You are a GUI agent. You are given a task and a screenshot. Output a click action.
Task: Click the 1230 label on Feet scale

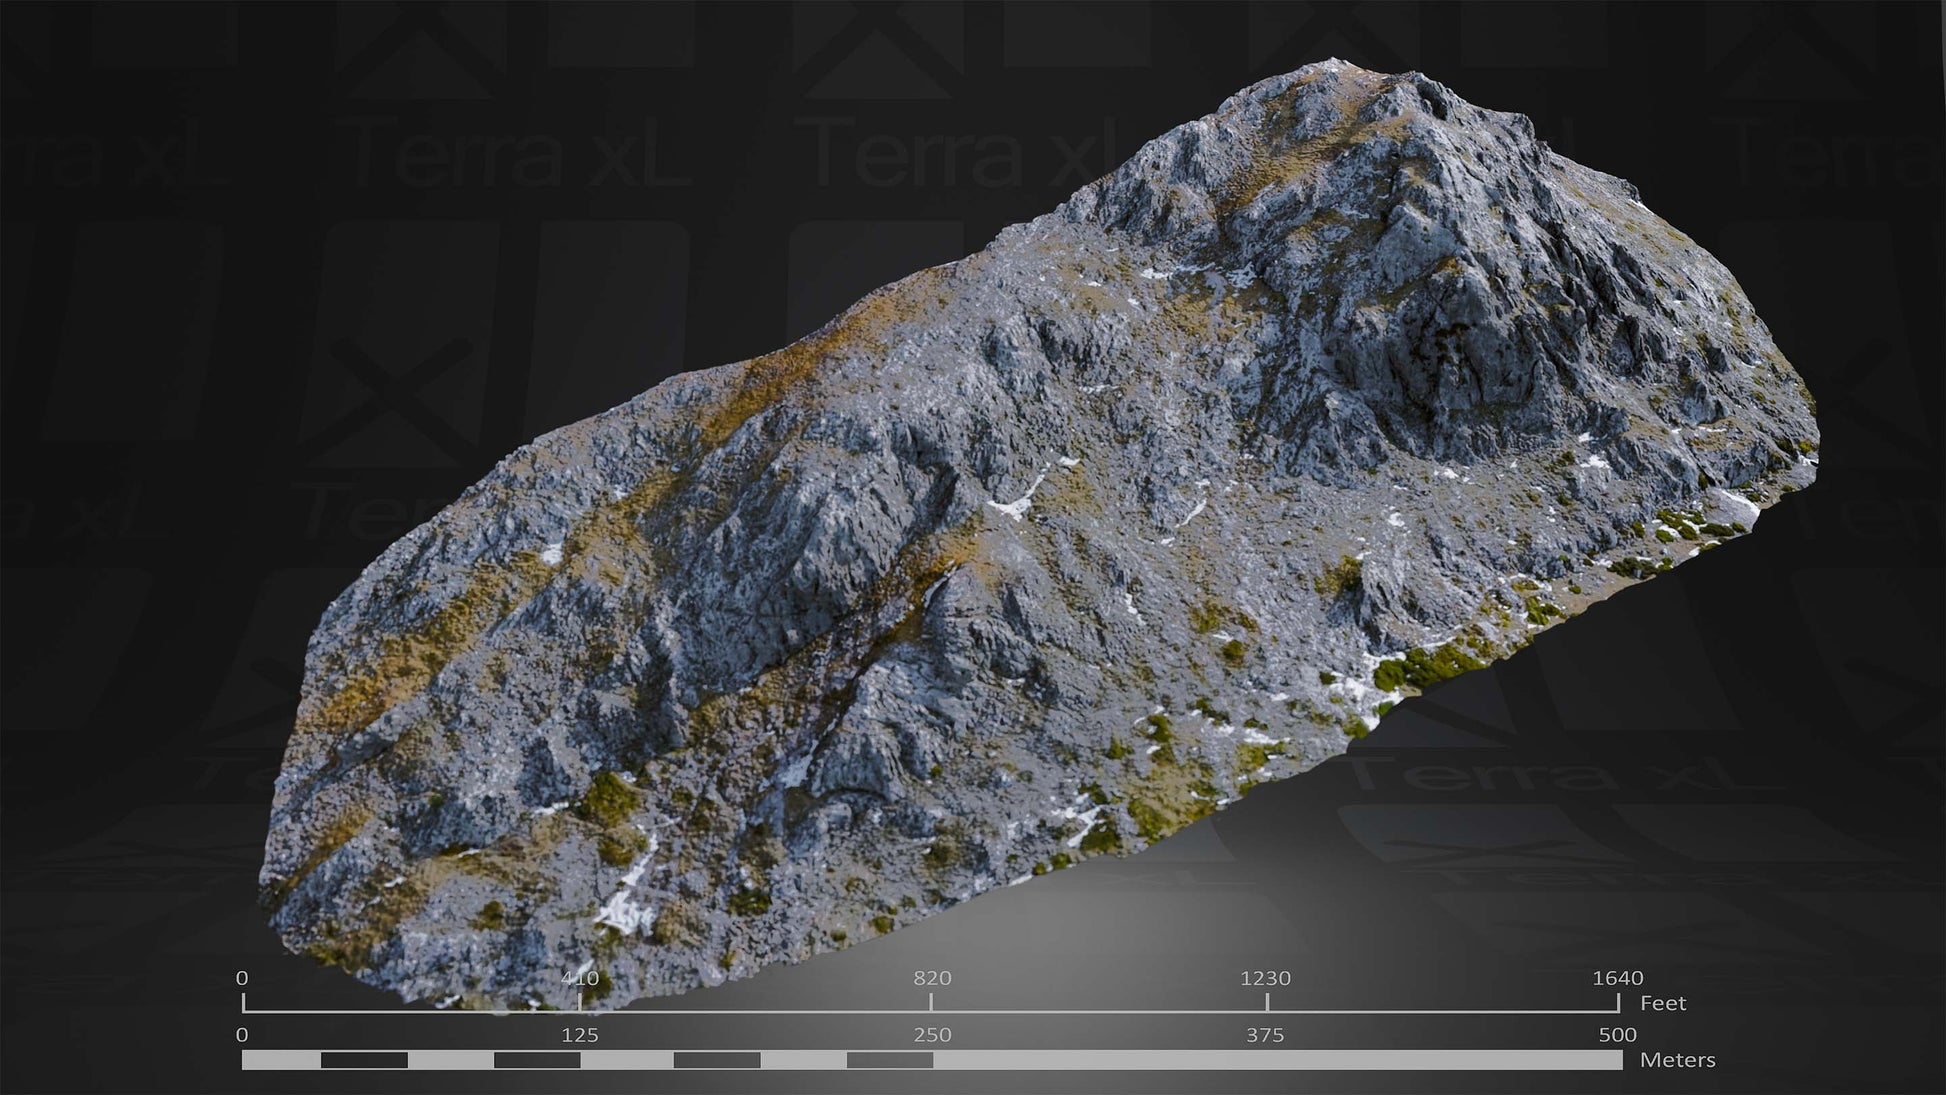(x=1266, y=978)
